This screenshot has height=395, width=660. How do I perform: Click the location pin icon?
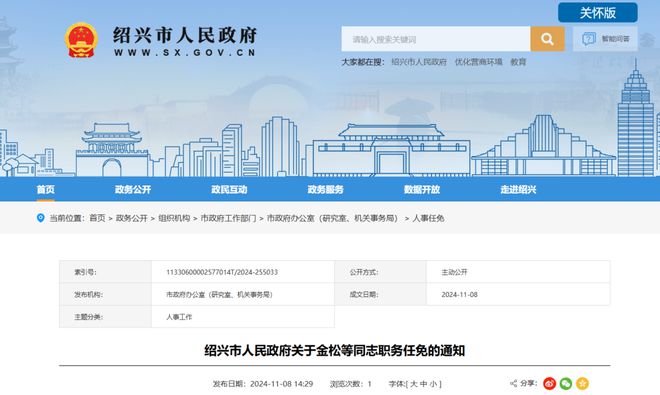click(x=40, y=218)
